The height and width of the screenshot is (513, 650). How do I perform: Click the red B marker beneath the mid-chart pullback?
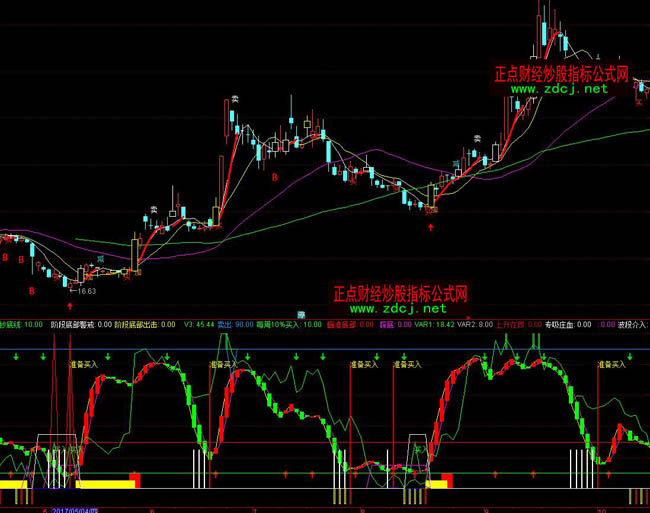[275, 177]
